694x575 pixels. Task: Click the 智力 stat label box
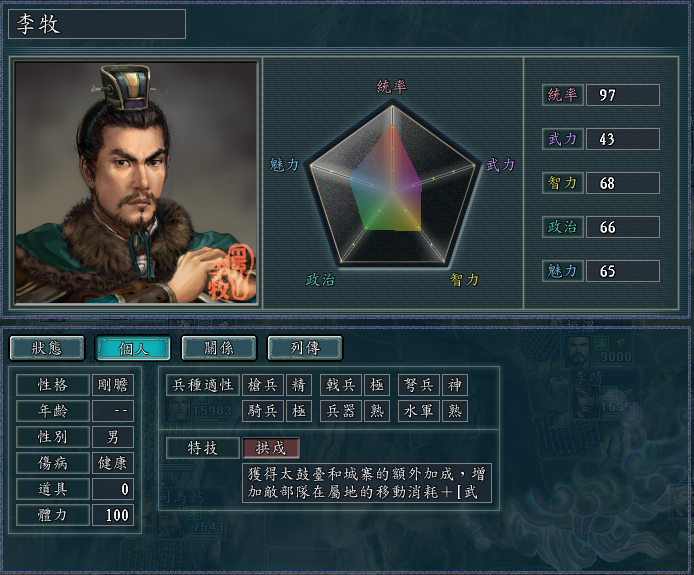(563, 183)
